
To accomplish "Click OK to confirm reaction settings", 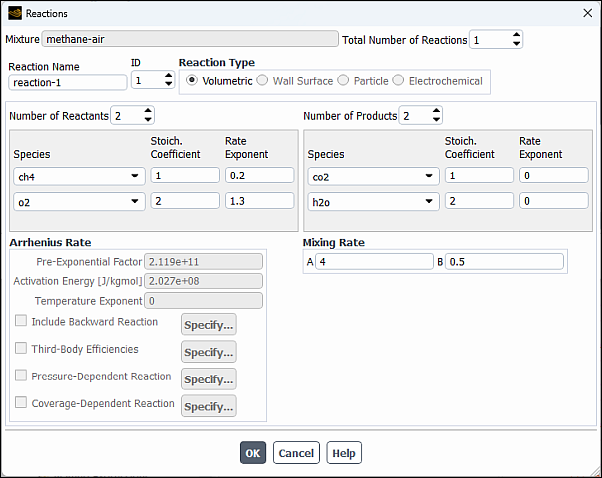I will pyautogui.click(x=253, y=453).
